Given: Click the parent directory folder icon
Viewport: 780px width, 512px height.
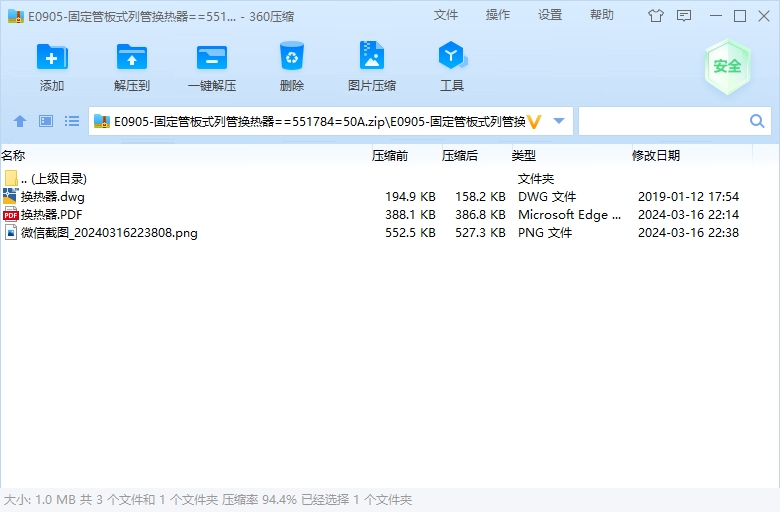Looking at the screenshot, I should coord(11,178).
